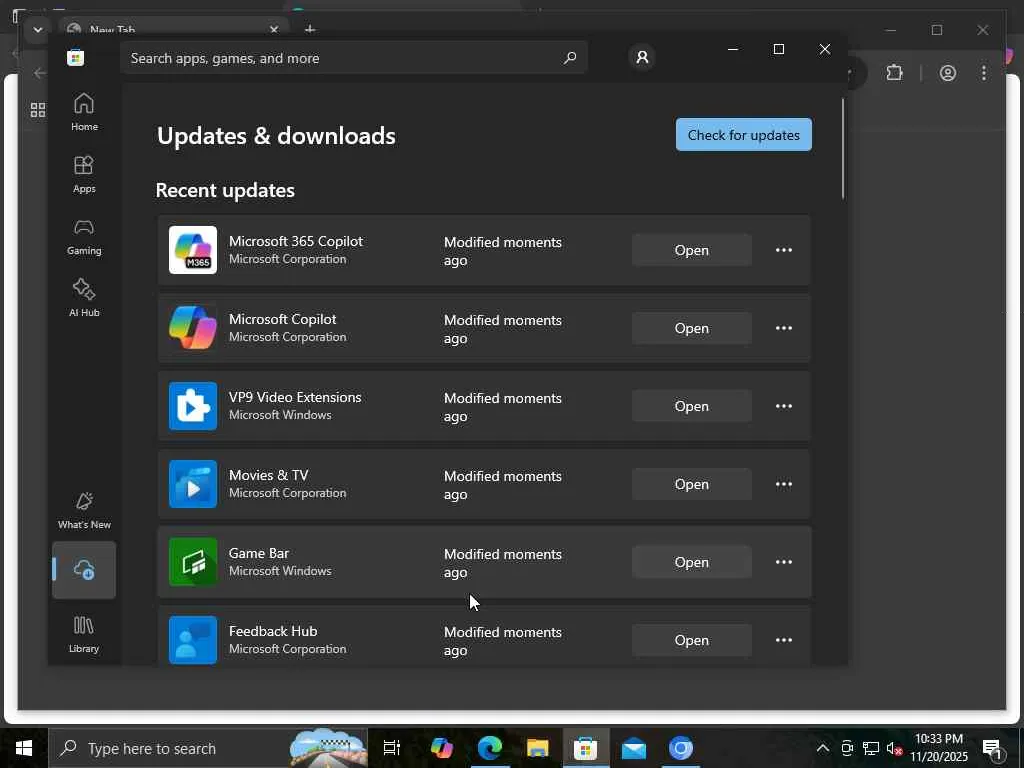
Task: Open more options for Movies & TV
Action: point(784,484)
